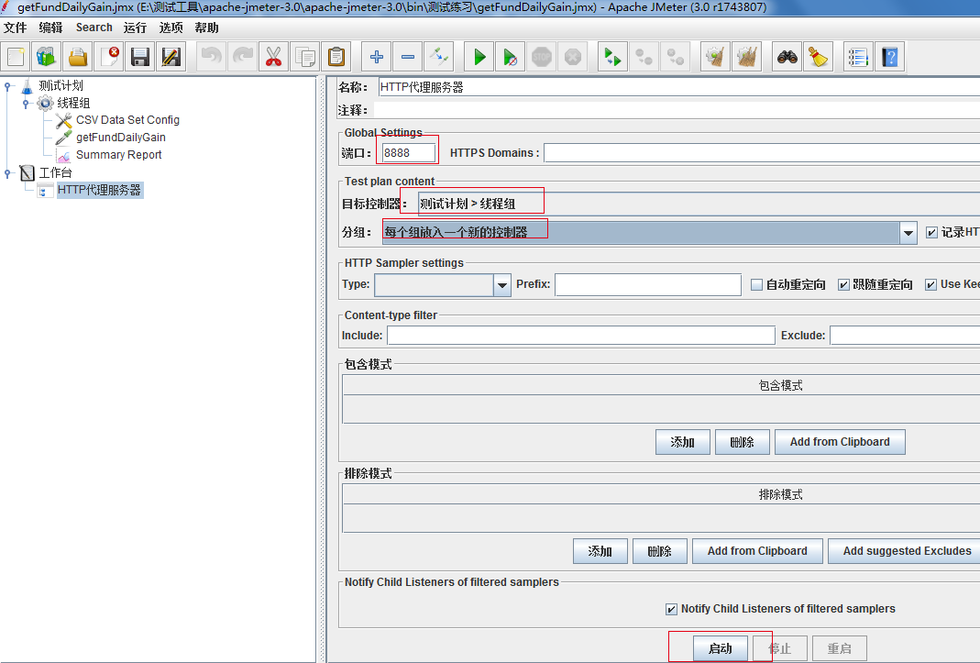This screenshot has height=663, width=980.
Task: Click the Help question mark icon
Action: [x=889, y=57]
